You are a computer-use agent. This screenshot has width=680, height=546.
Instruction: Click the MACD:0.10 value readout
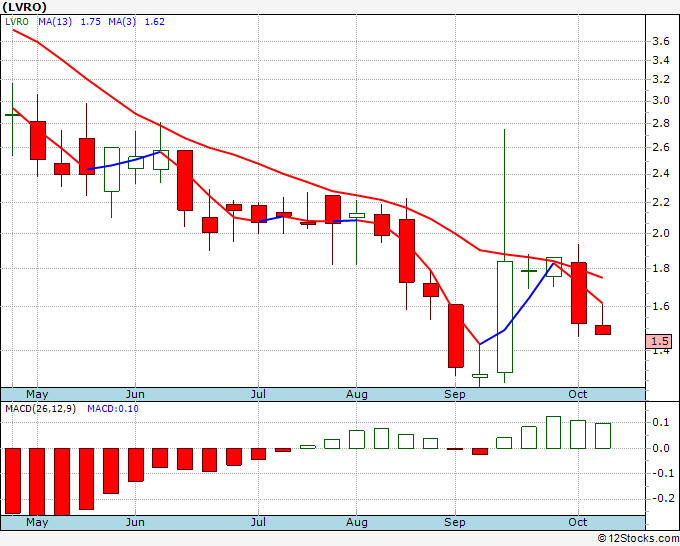pos(113,409)
